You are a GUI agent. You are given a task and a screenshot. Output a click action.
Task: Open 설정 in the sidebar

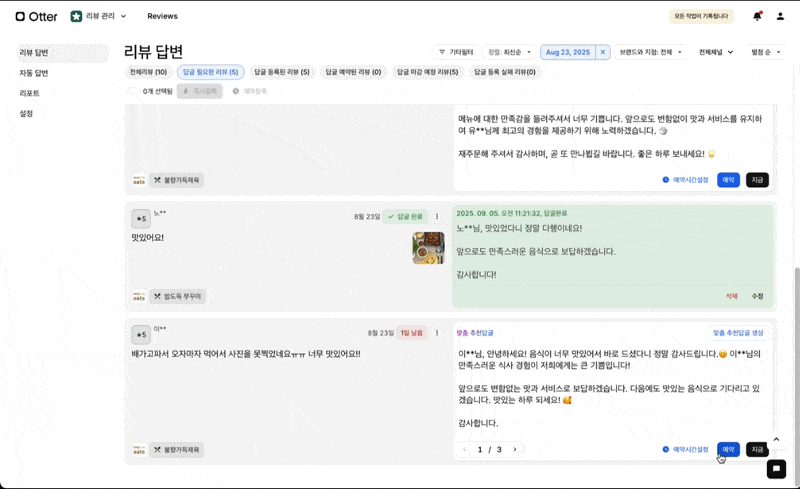click(x=26, y=113)
